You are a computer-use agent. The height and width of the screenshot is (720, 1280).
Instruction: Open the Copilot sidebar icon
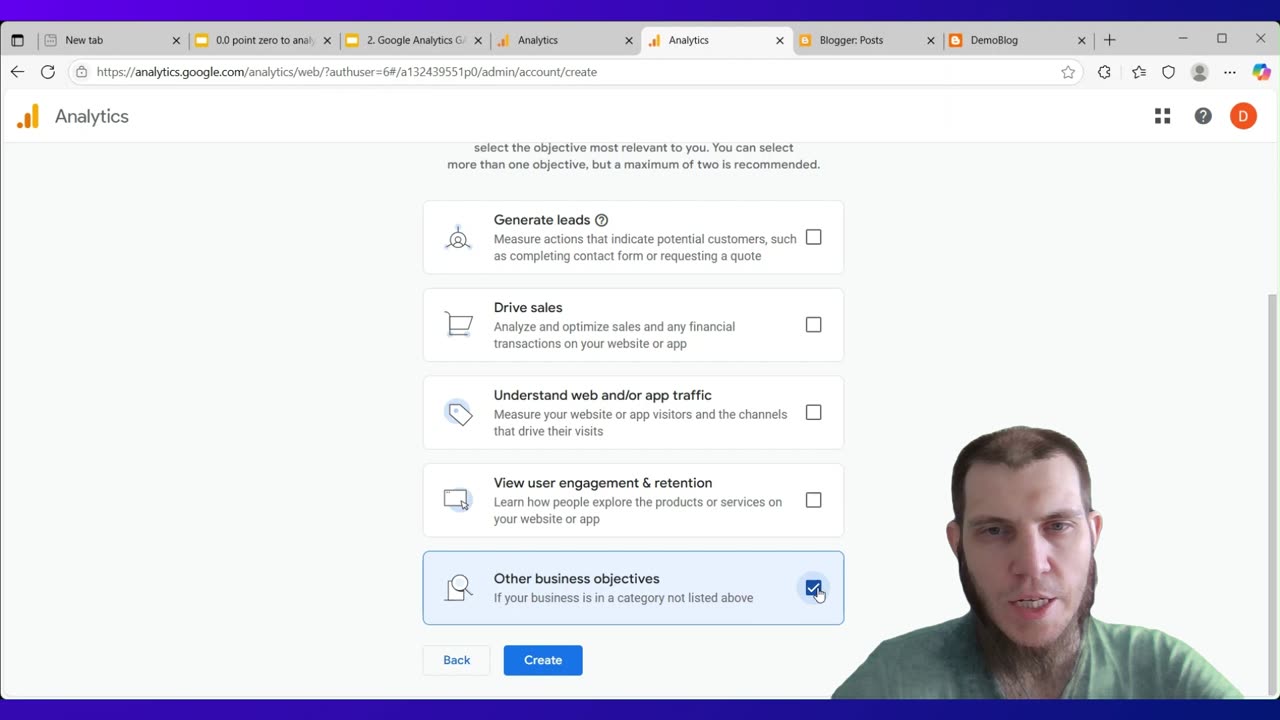point(1261,72)
